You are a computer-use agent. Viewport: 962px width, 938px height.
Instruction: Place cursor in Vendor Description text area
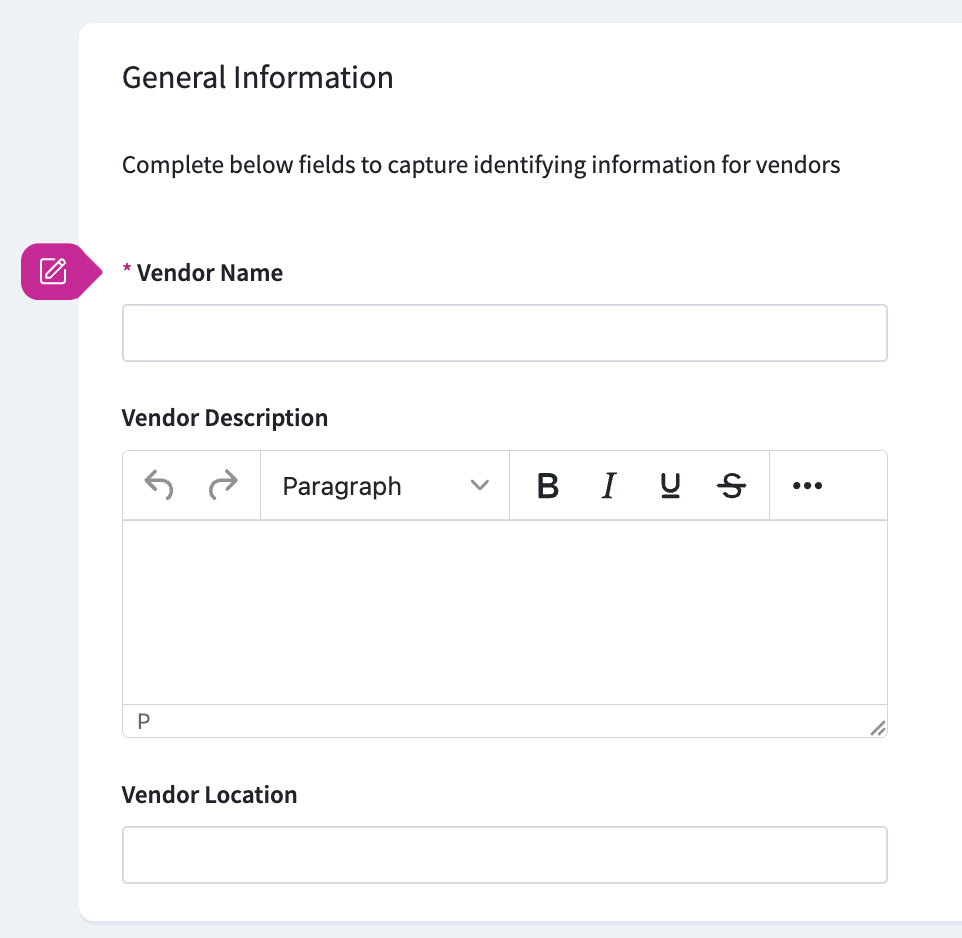click(x=504, y=611)
